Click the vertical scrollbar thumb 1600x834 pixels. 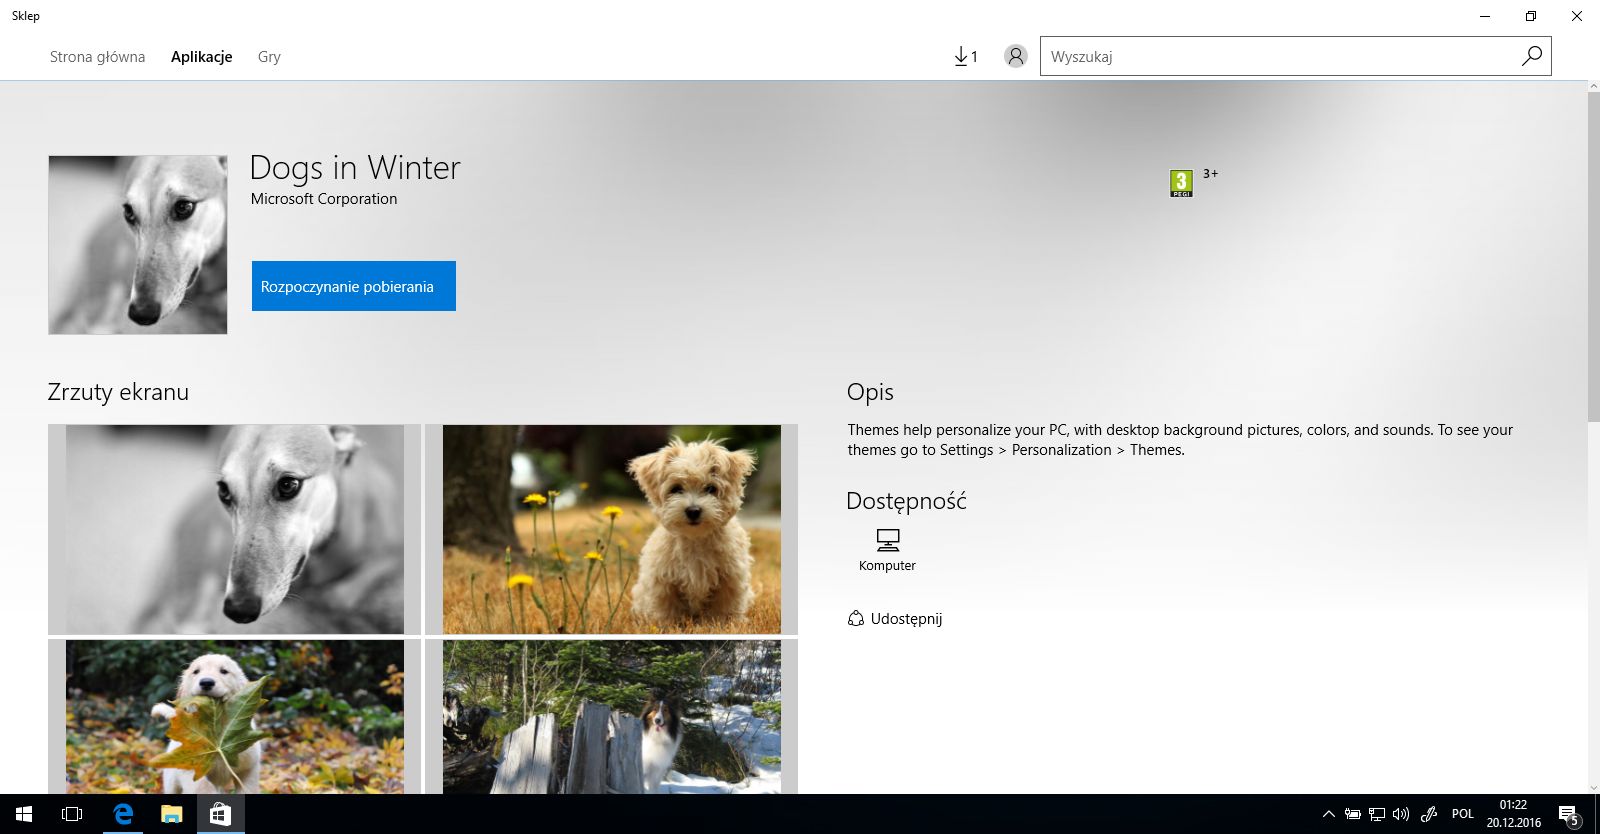(1593, 256)
